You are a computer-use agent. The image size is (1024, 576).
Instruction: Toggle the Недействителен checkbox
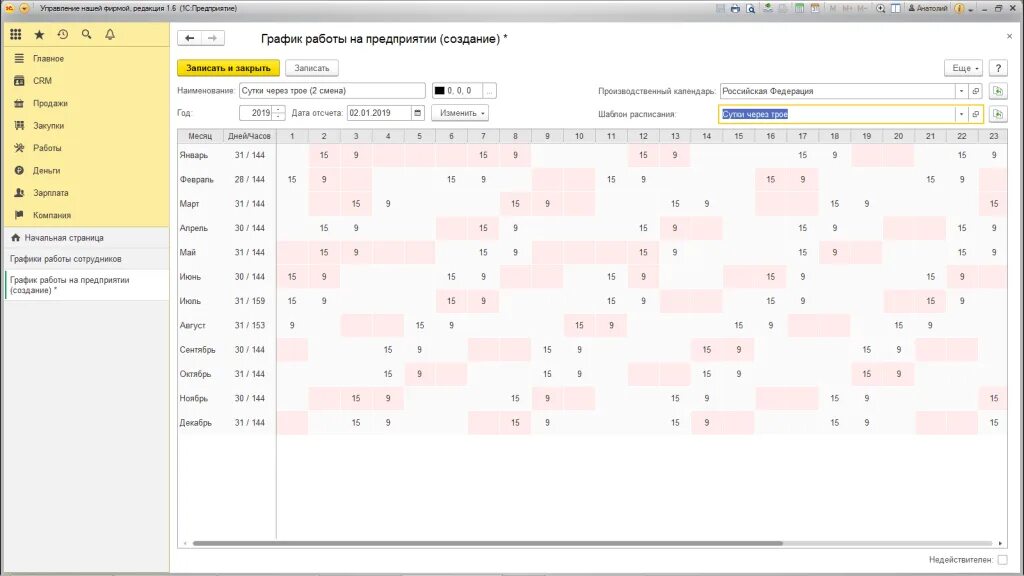point(1002,560)
